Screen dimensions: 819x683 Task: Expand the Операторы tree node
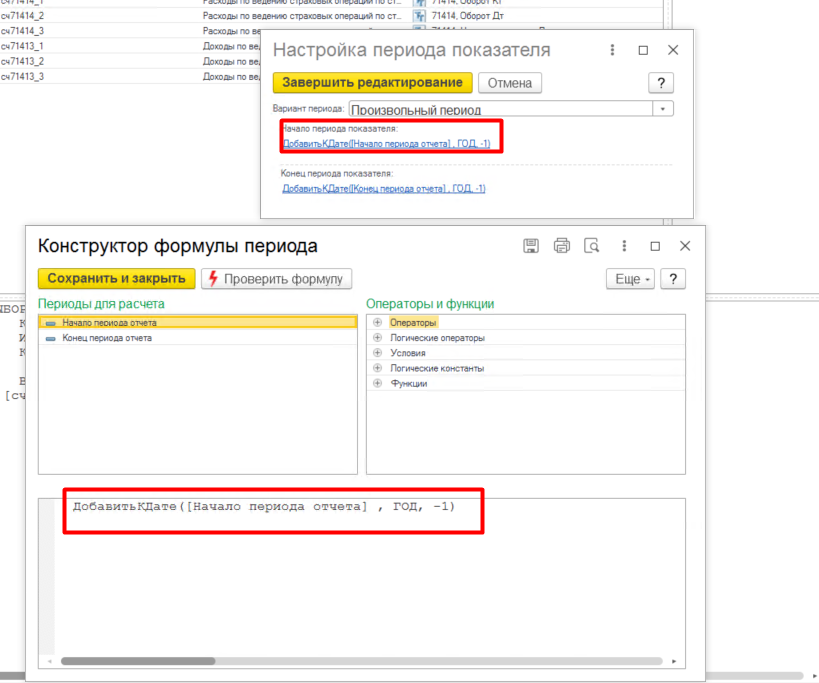[x=377, y=323]
